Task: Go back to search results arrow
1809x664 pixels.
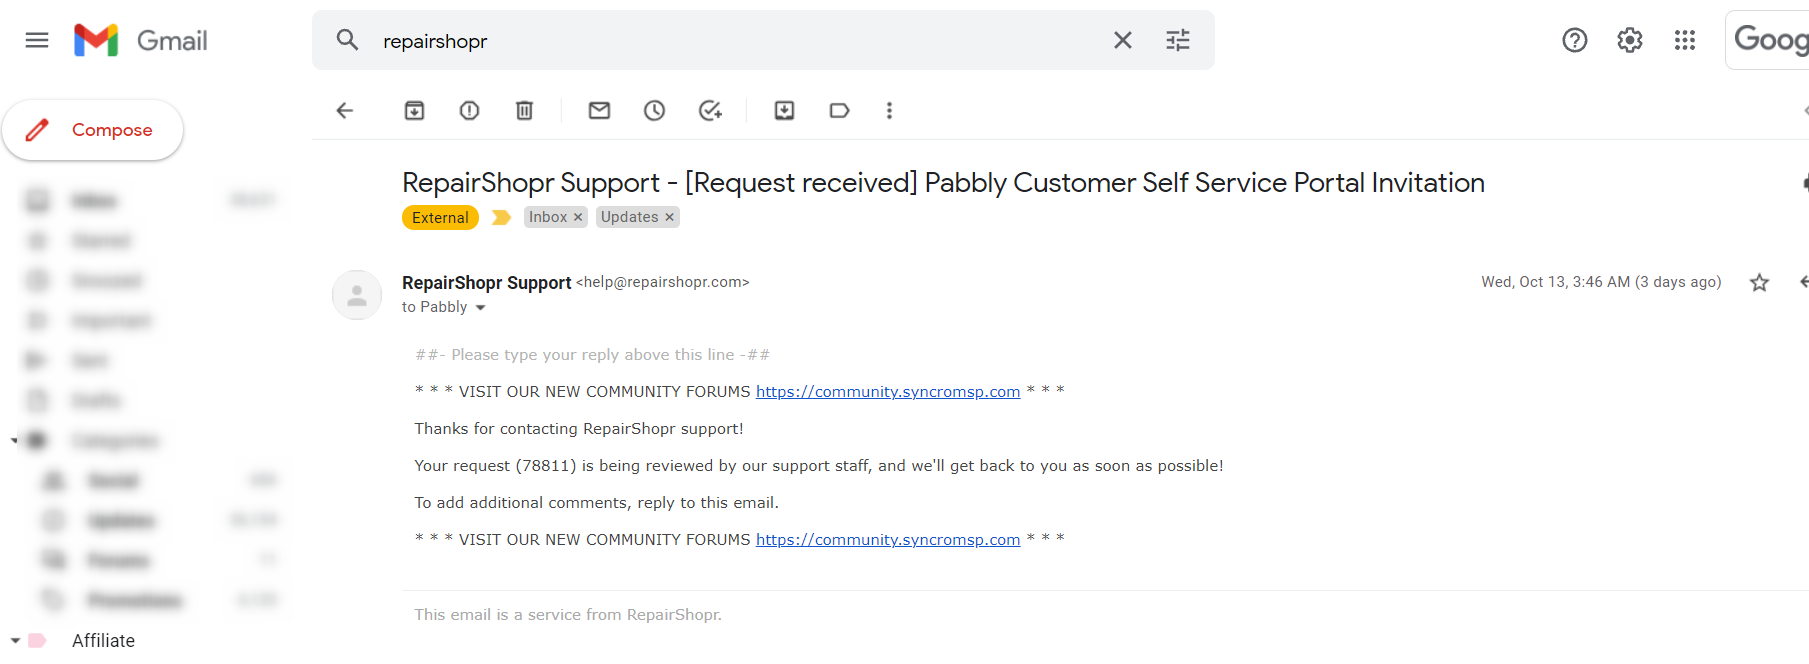Action: pos(345,110)
